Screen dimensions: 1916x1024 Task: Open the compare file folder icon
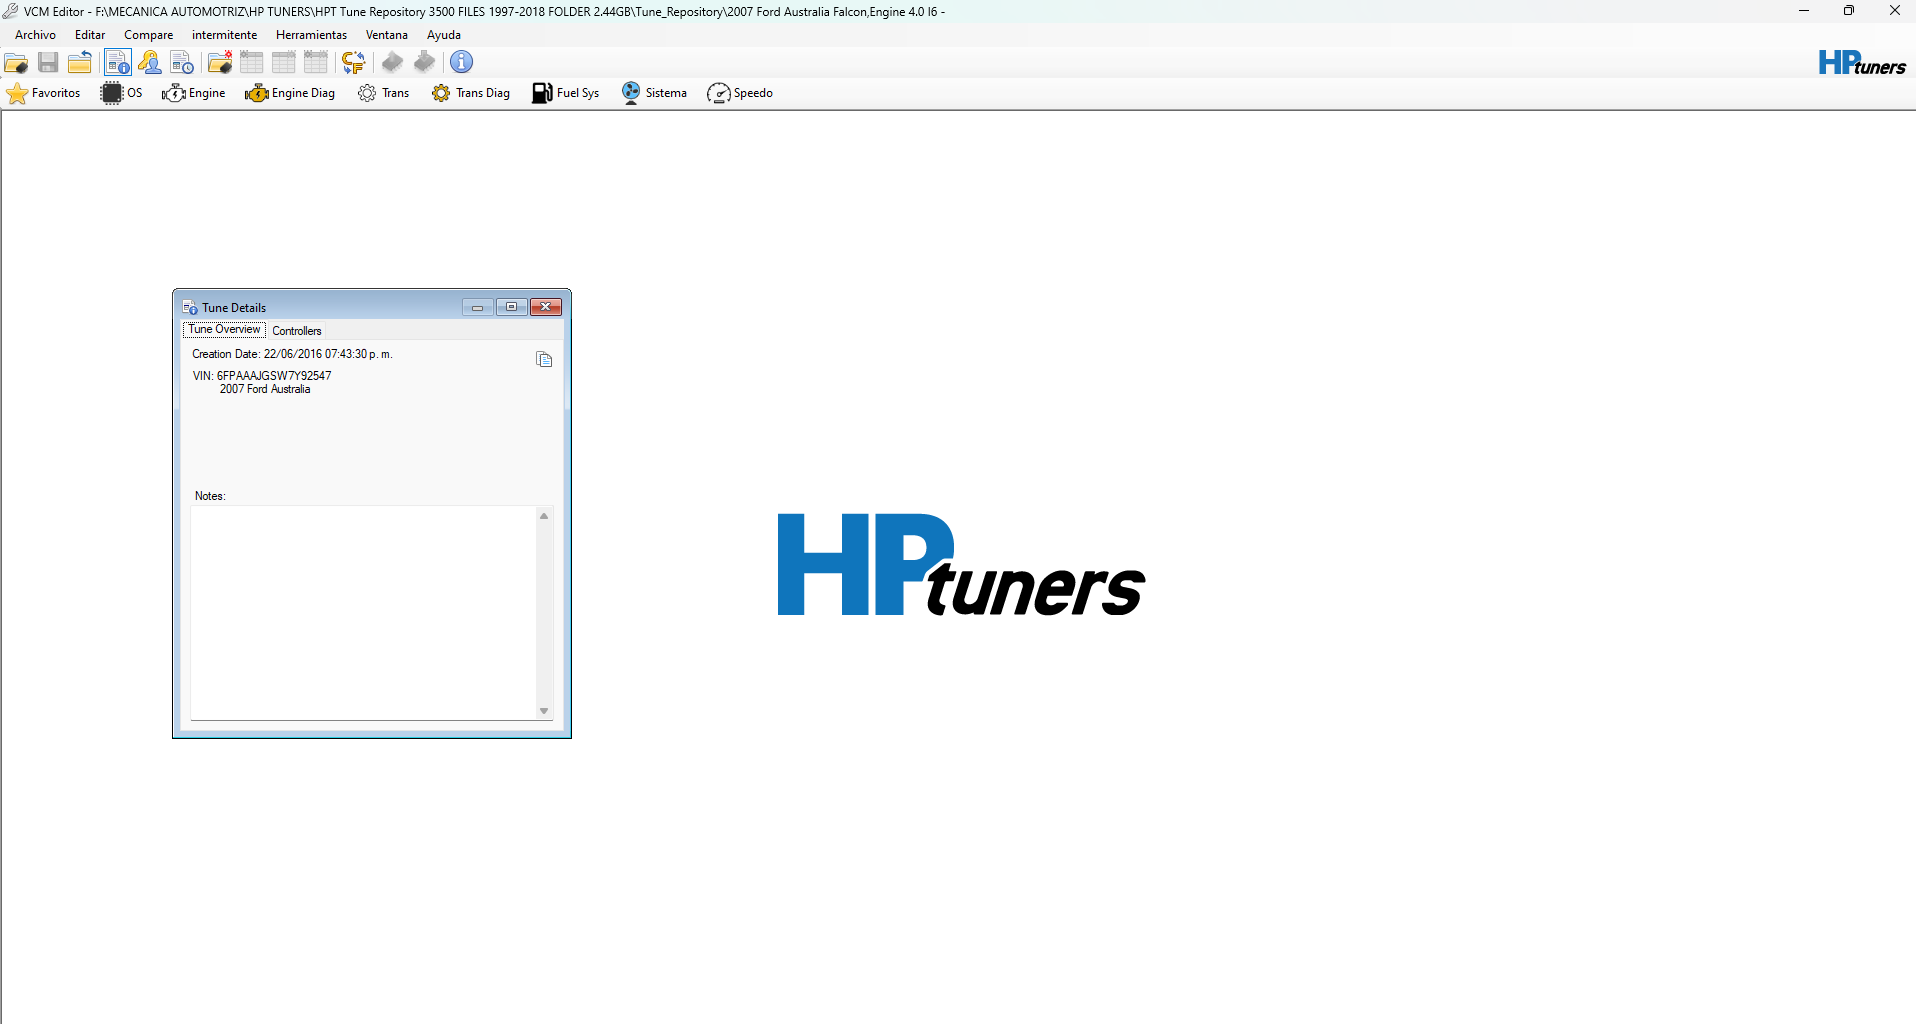(219, 63)
